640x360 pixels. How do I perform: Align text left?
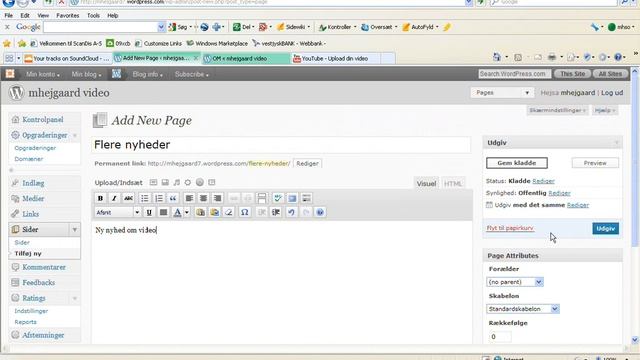(189, 198)
